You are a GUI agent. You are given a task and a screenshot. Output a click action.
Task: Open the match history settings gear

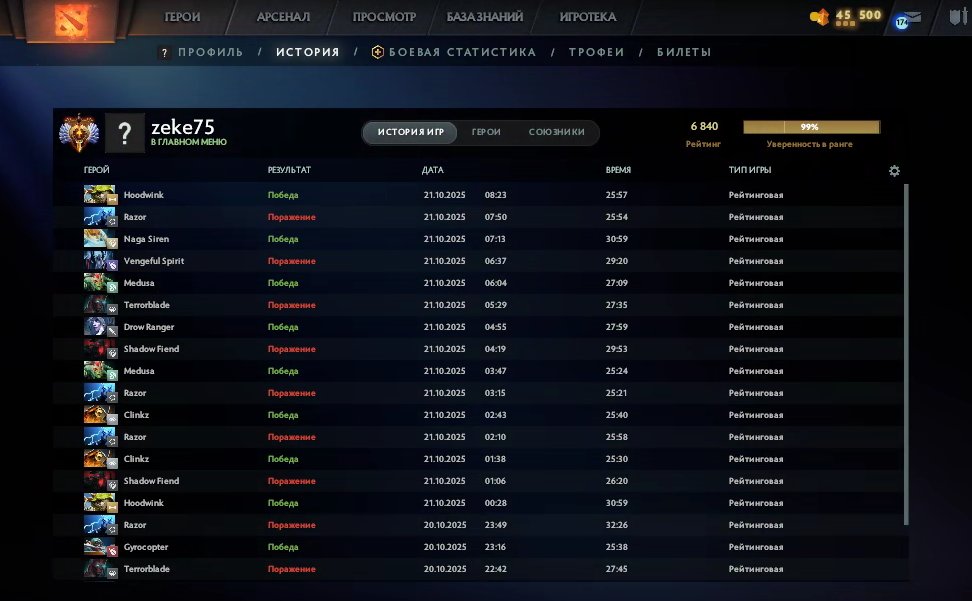pos(894,171)
